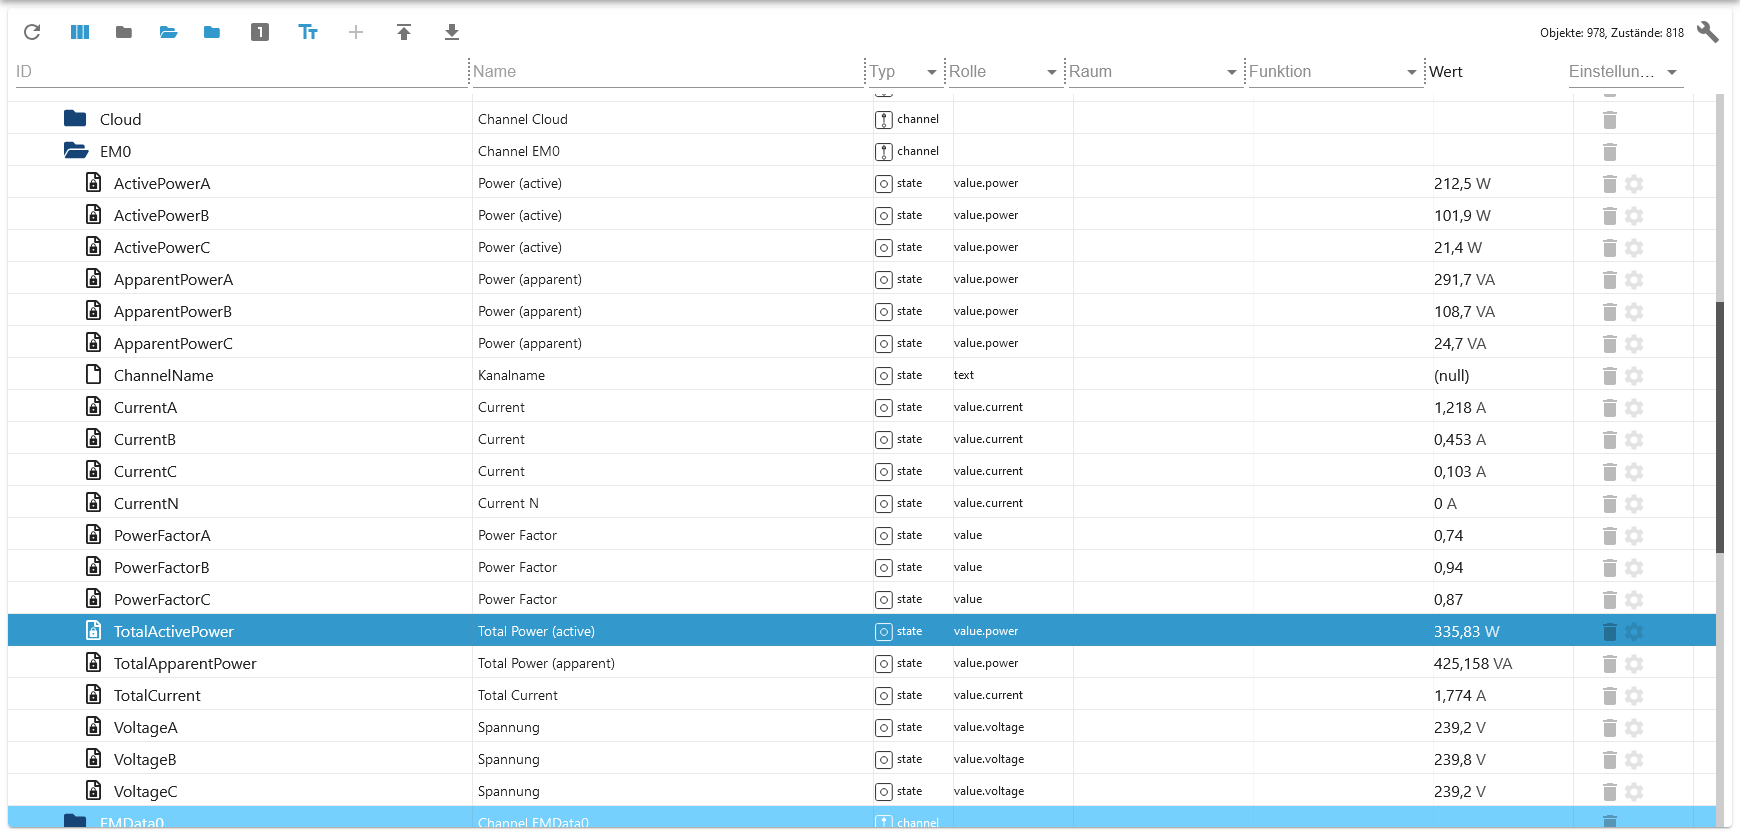Select the PowerFactorC row
The height and width of the screenshot is (835, 1740).
[862, 600]
